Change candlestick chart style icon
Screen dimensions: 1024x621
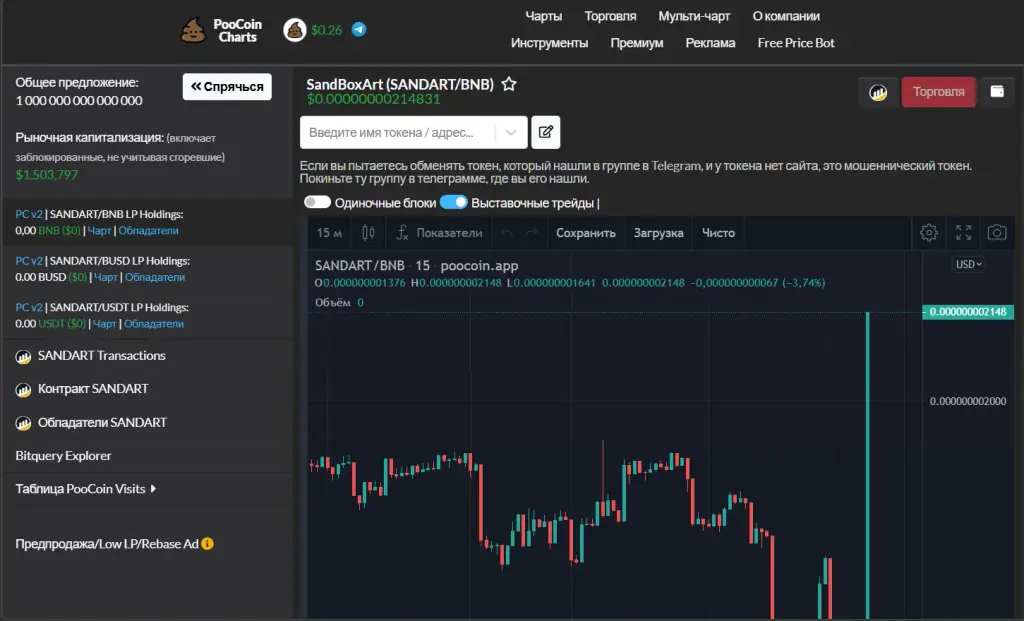(368, 233)
